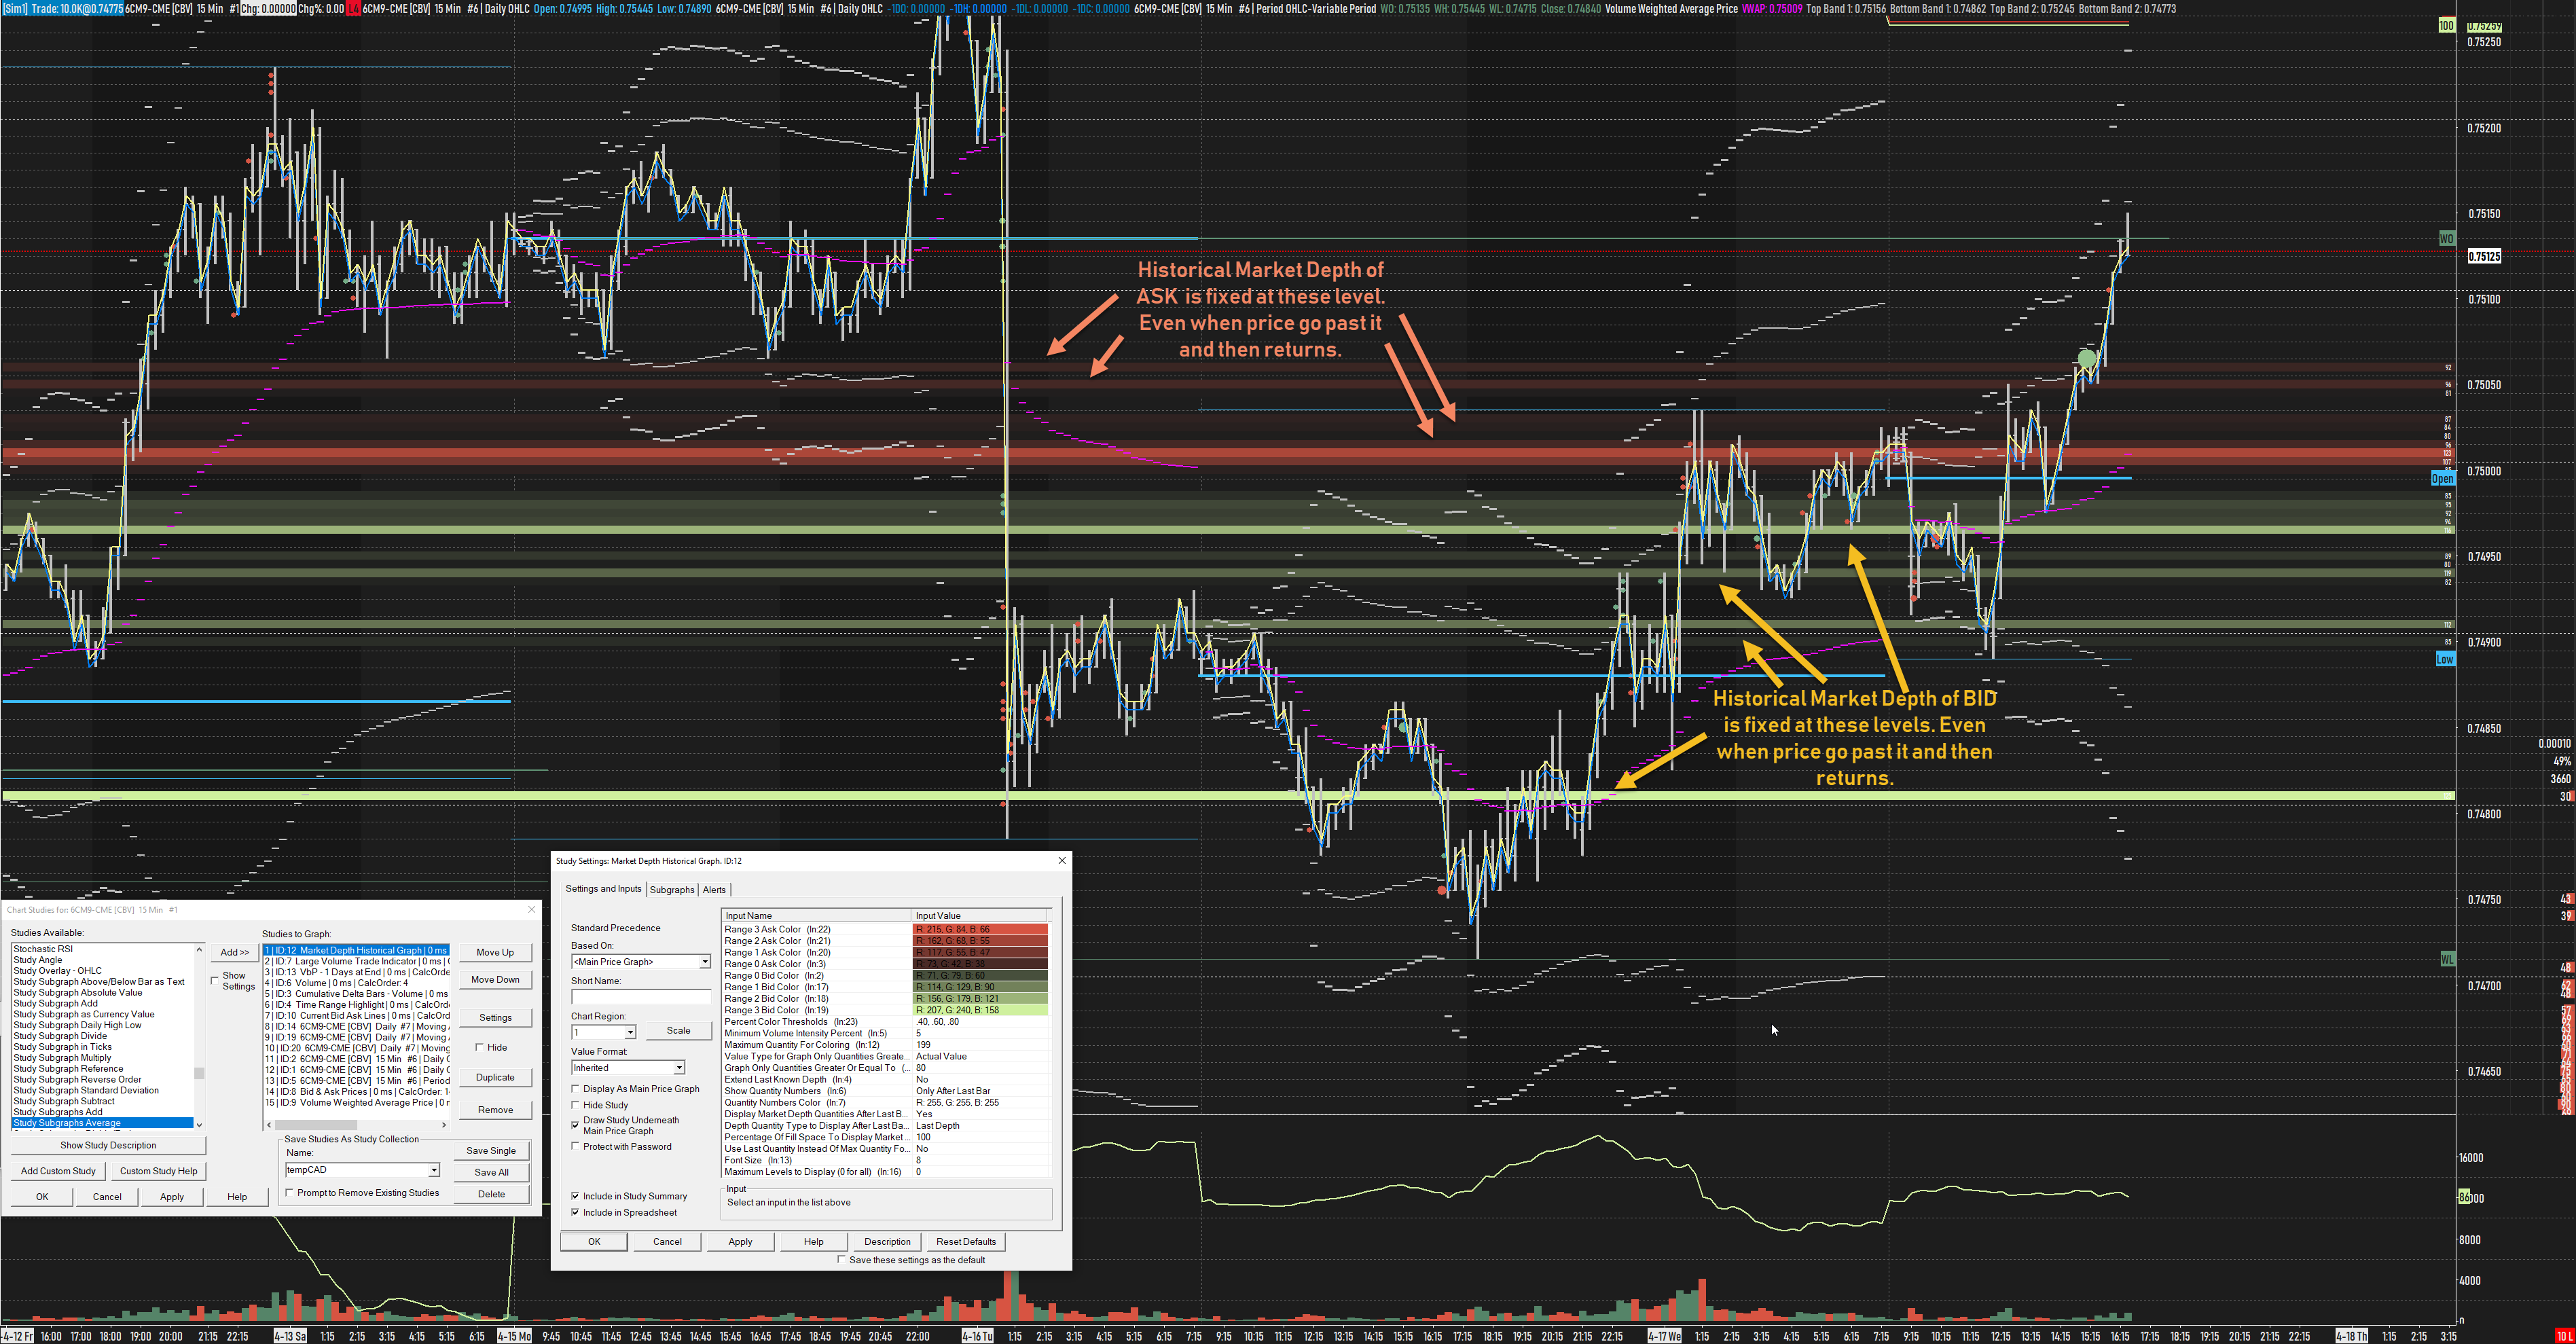
Task: Click the Studies Available down scroll arrow
Action: [199, 1124]
